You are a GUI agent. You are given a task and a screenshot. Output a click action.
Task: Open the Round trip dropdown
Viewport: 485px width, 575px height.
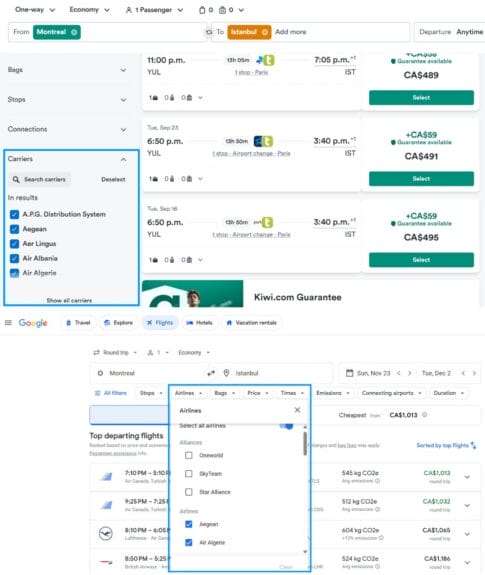115,352
